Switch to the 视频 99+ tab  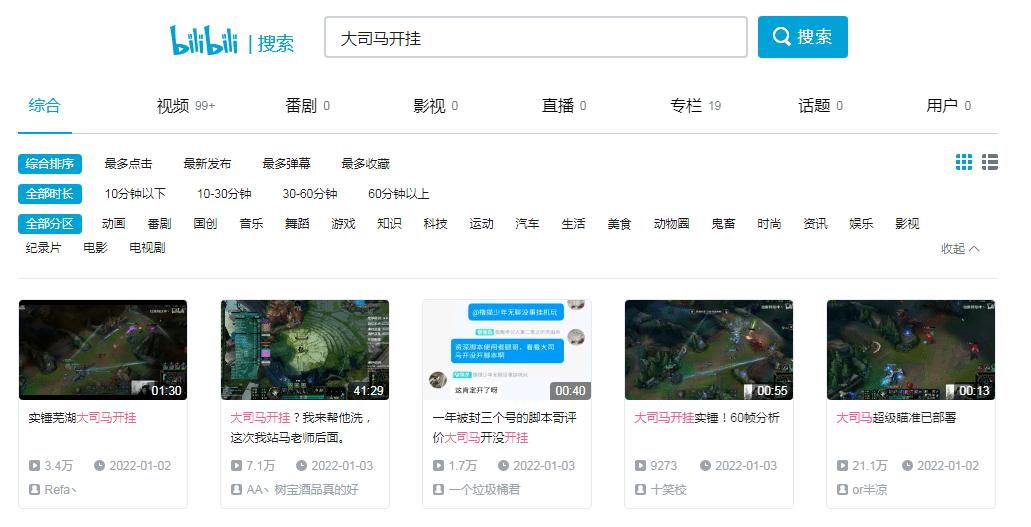[x=186, y=106]
